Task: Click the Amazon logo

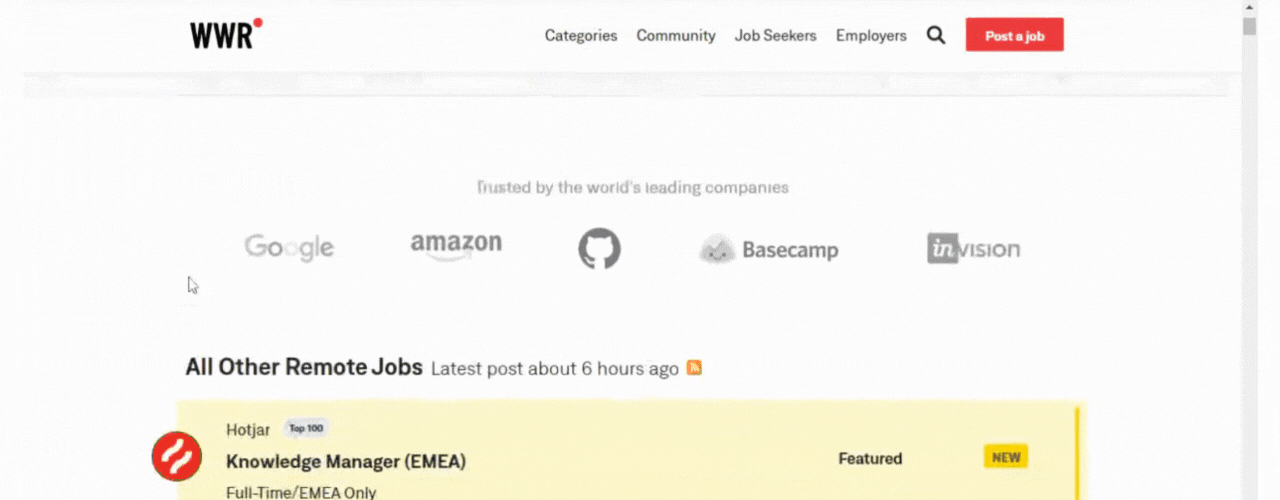Action: tap(456, 246)
